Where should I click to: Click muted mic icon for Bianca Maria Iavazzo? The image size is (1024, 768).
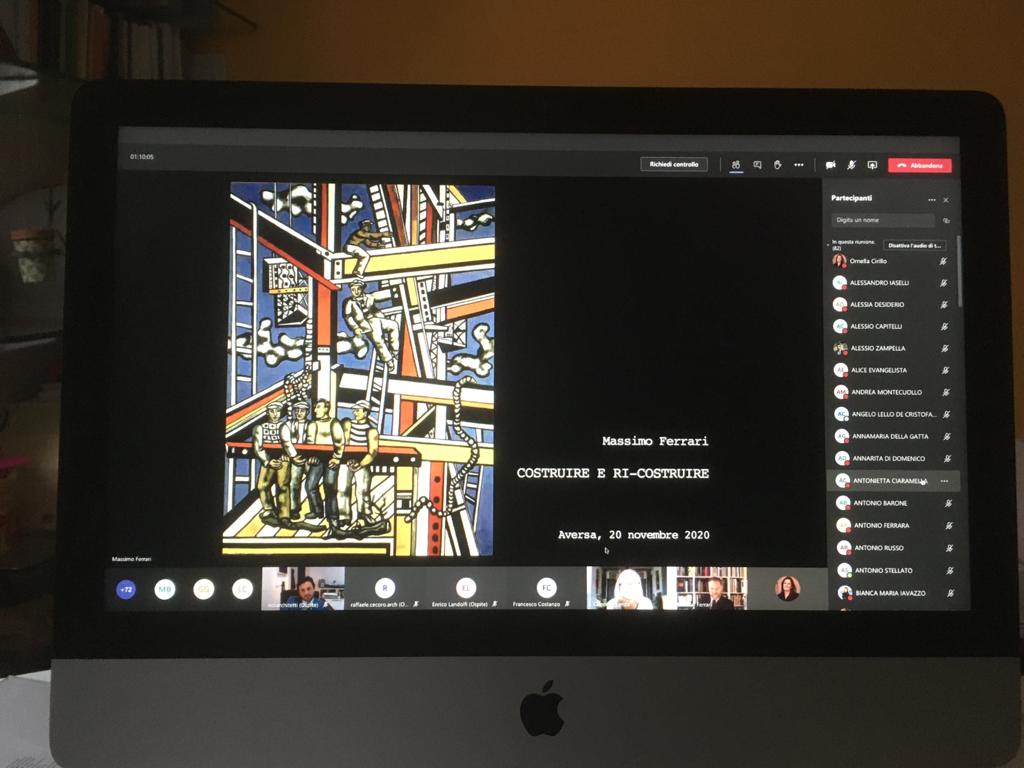pos(951,593)
